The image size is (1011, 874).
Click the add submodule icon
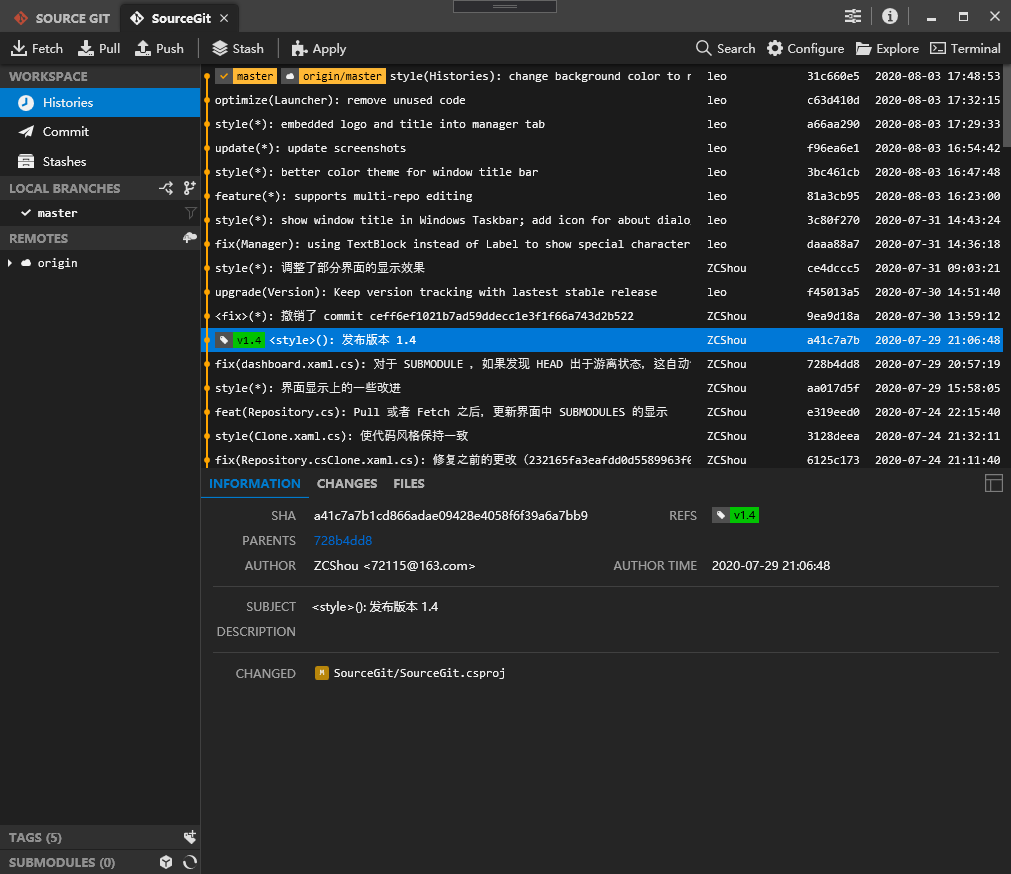[166, 862]
